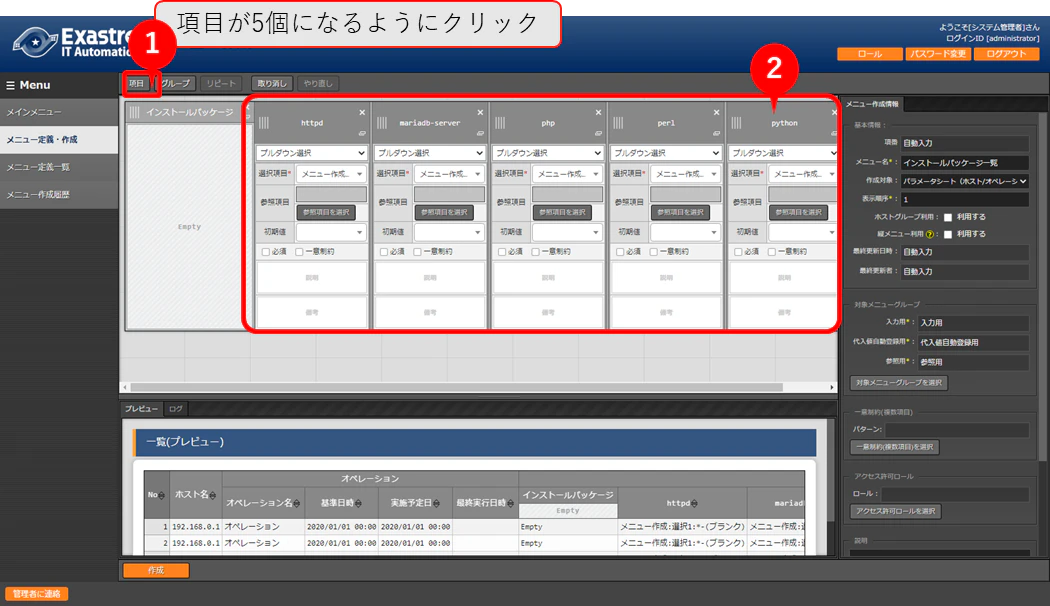Screen dimensions: 1050x606
Task: Open メニュー定義一覧 in sidebar
Action: coord(59,167)
